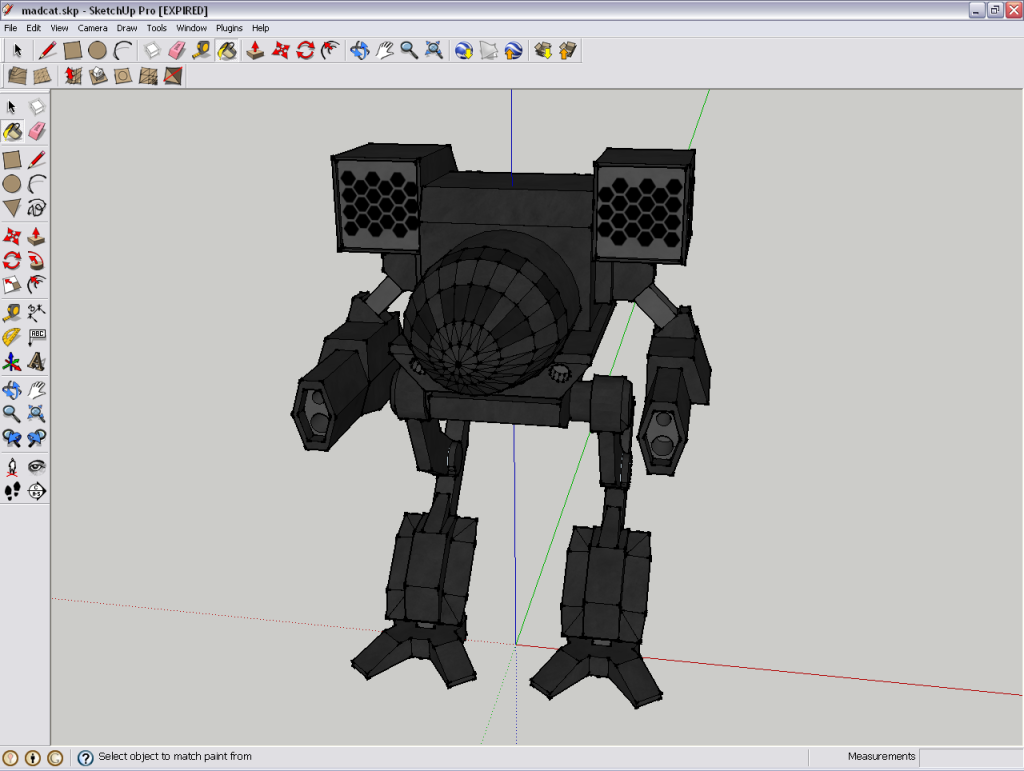
Task: Choose the Walk footprints tool
Action: tap(12, 491)
